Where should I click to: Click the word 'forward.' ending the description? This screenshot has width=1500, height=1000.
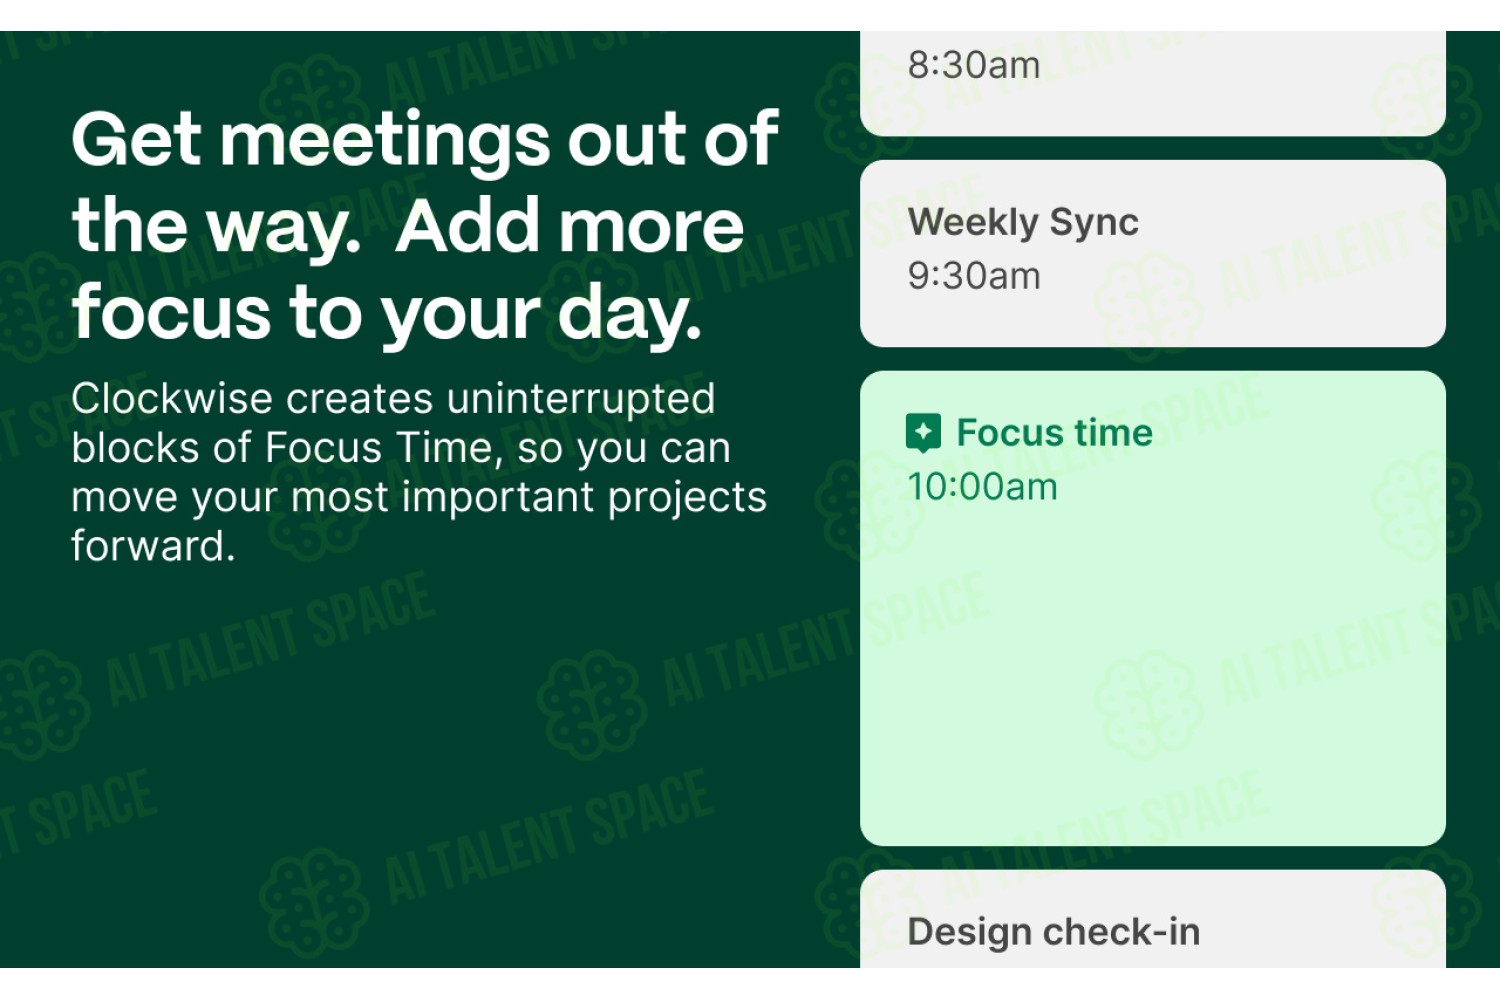tap(153, 546)
